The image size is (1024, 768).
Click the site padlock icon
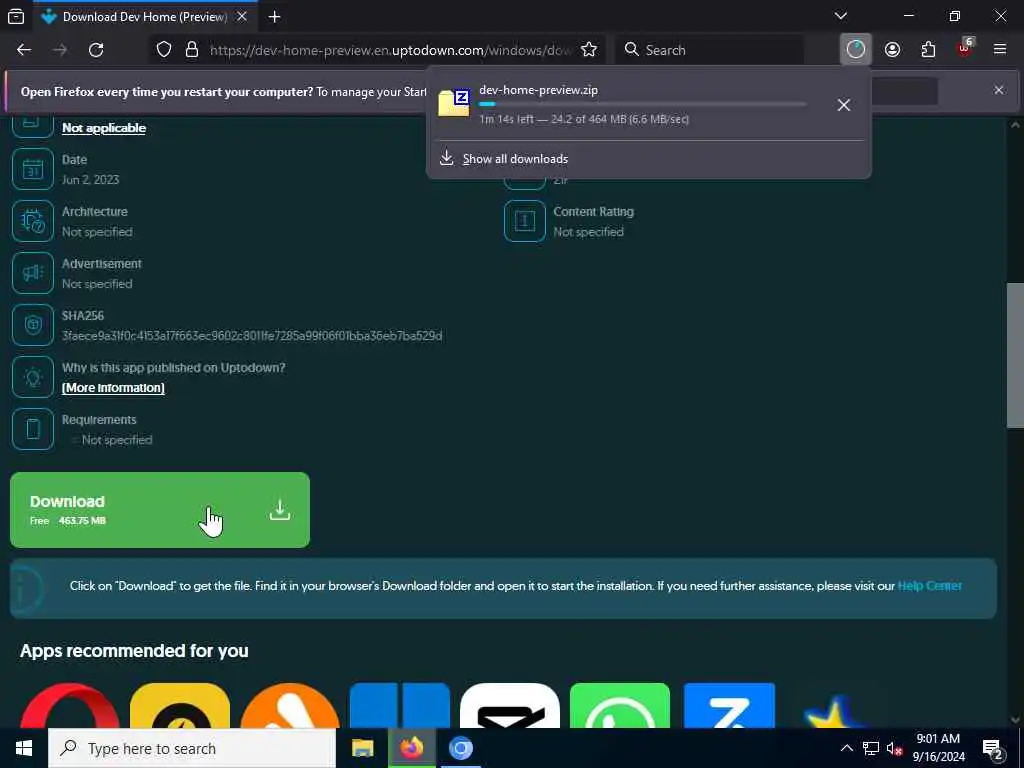[192, 50]
